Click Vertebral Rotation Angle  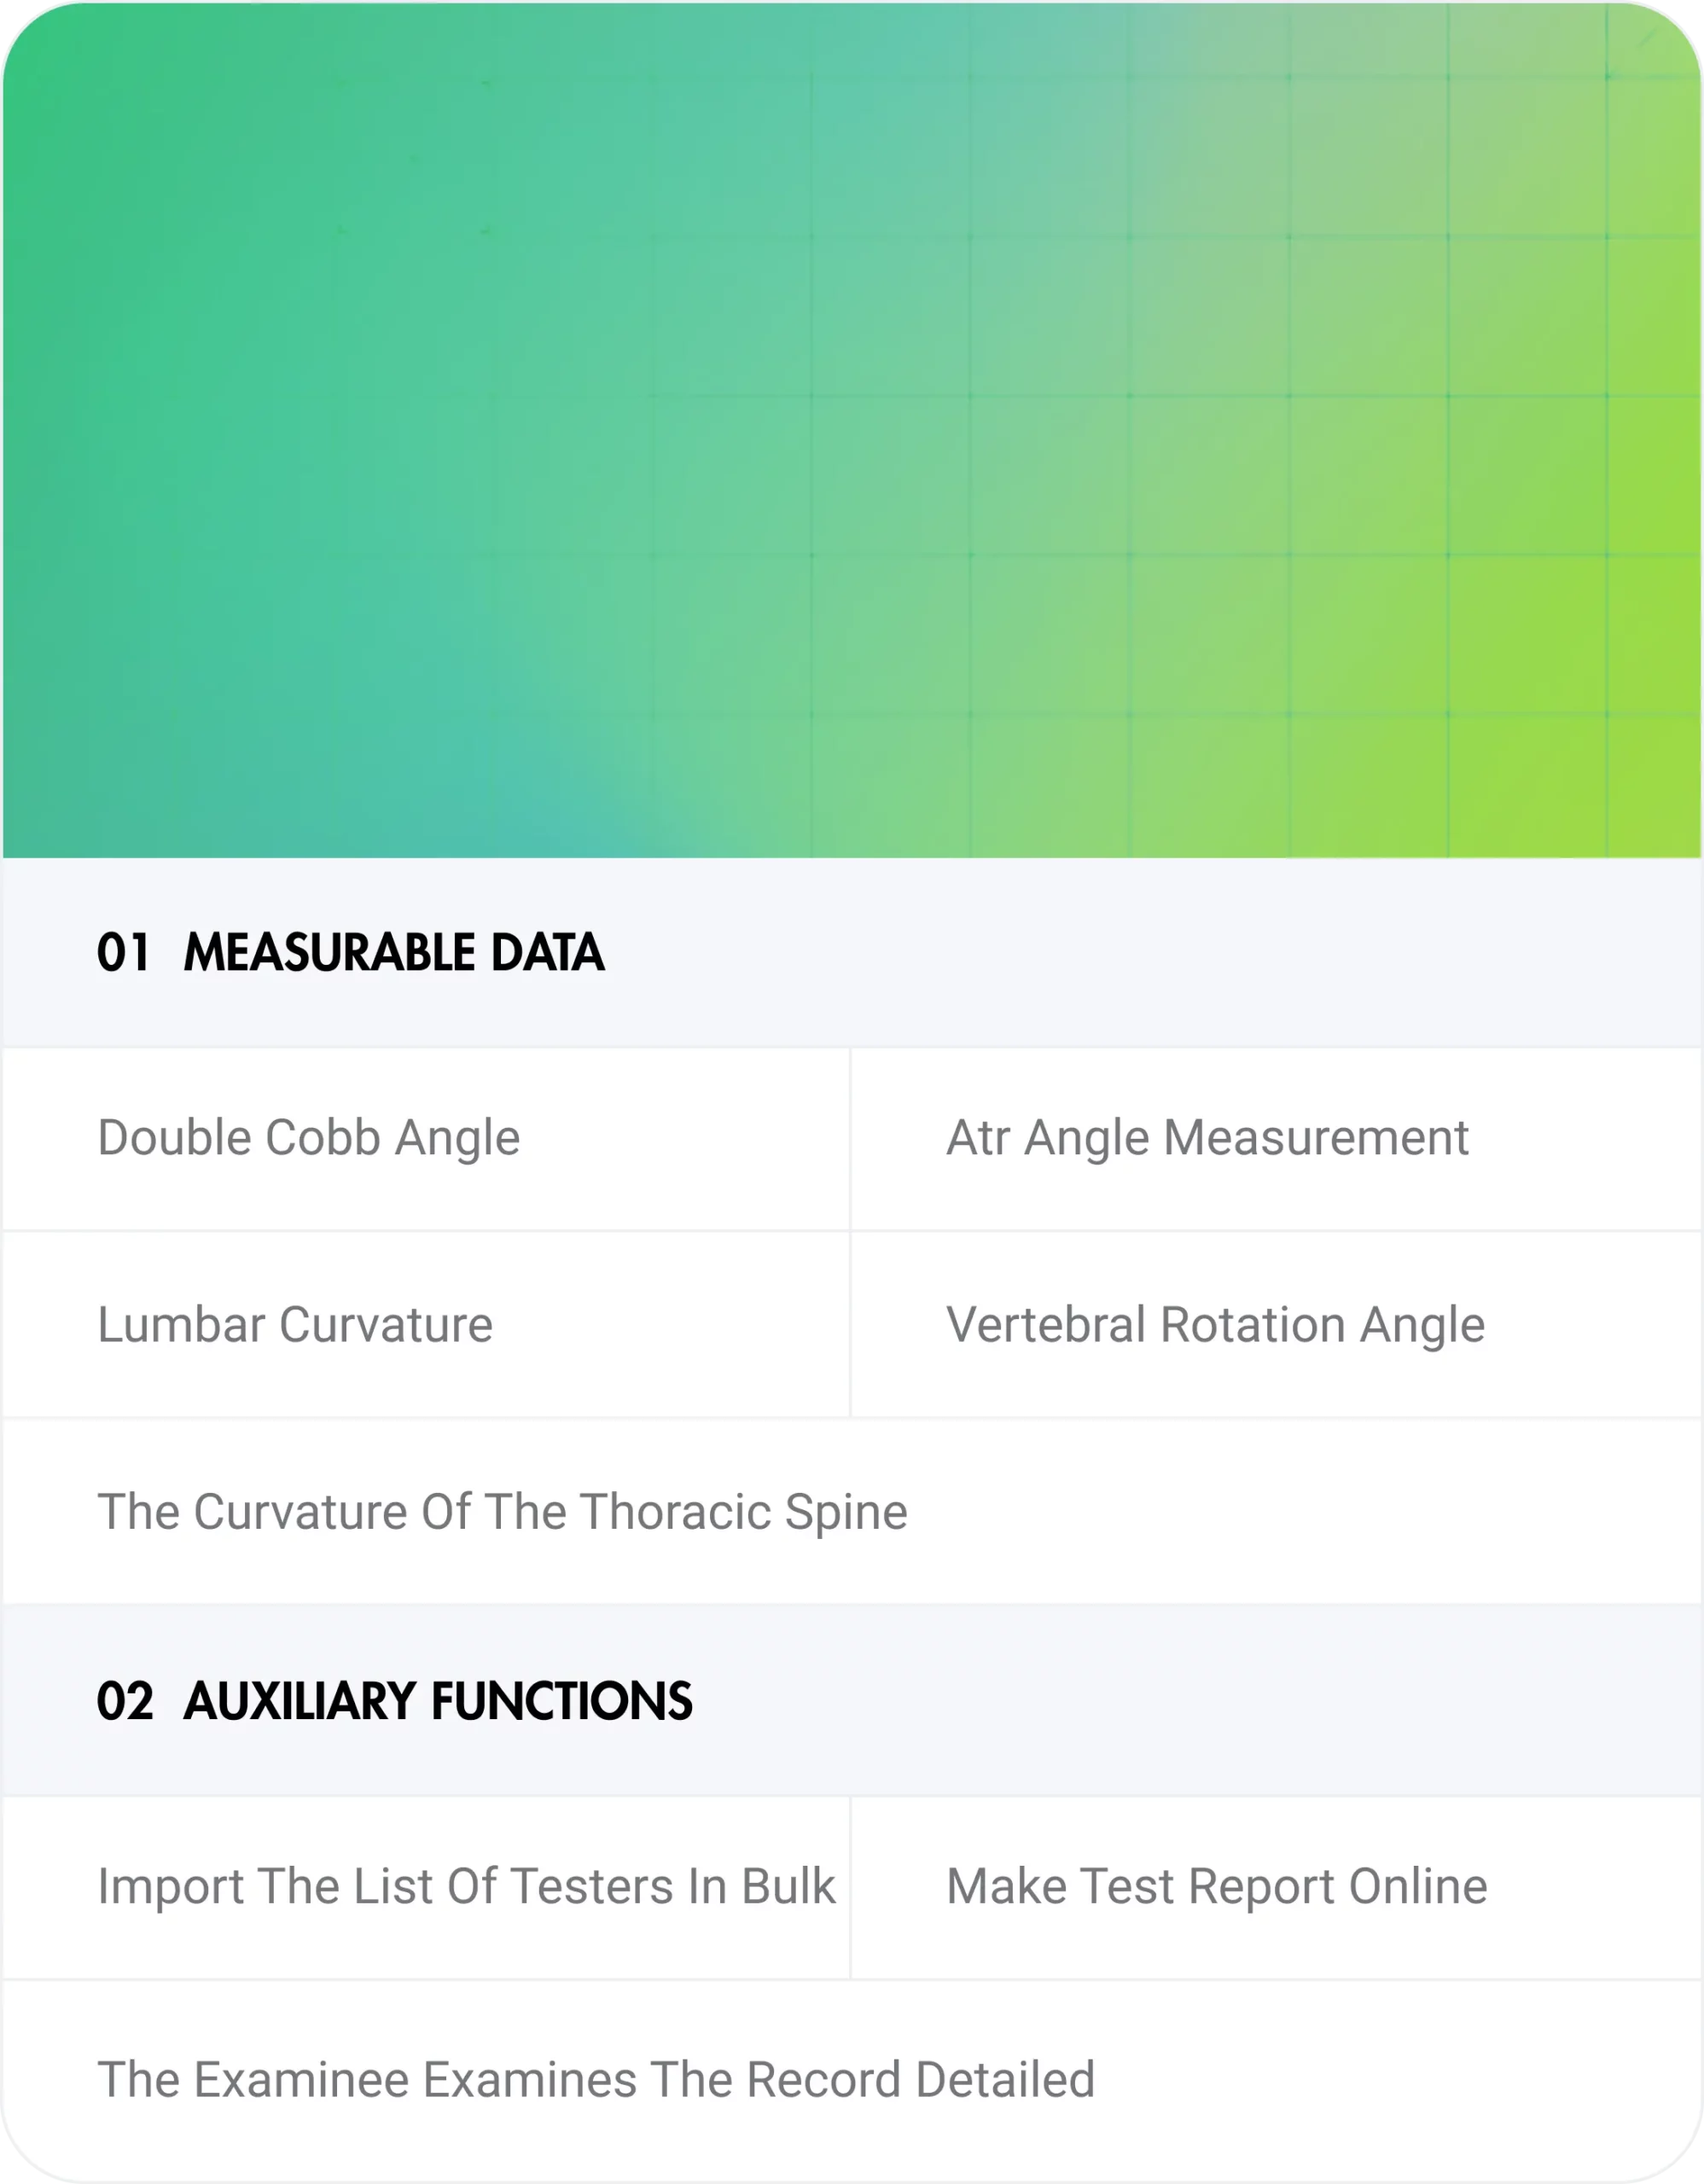1215,1325
